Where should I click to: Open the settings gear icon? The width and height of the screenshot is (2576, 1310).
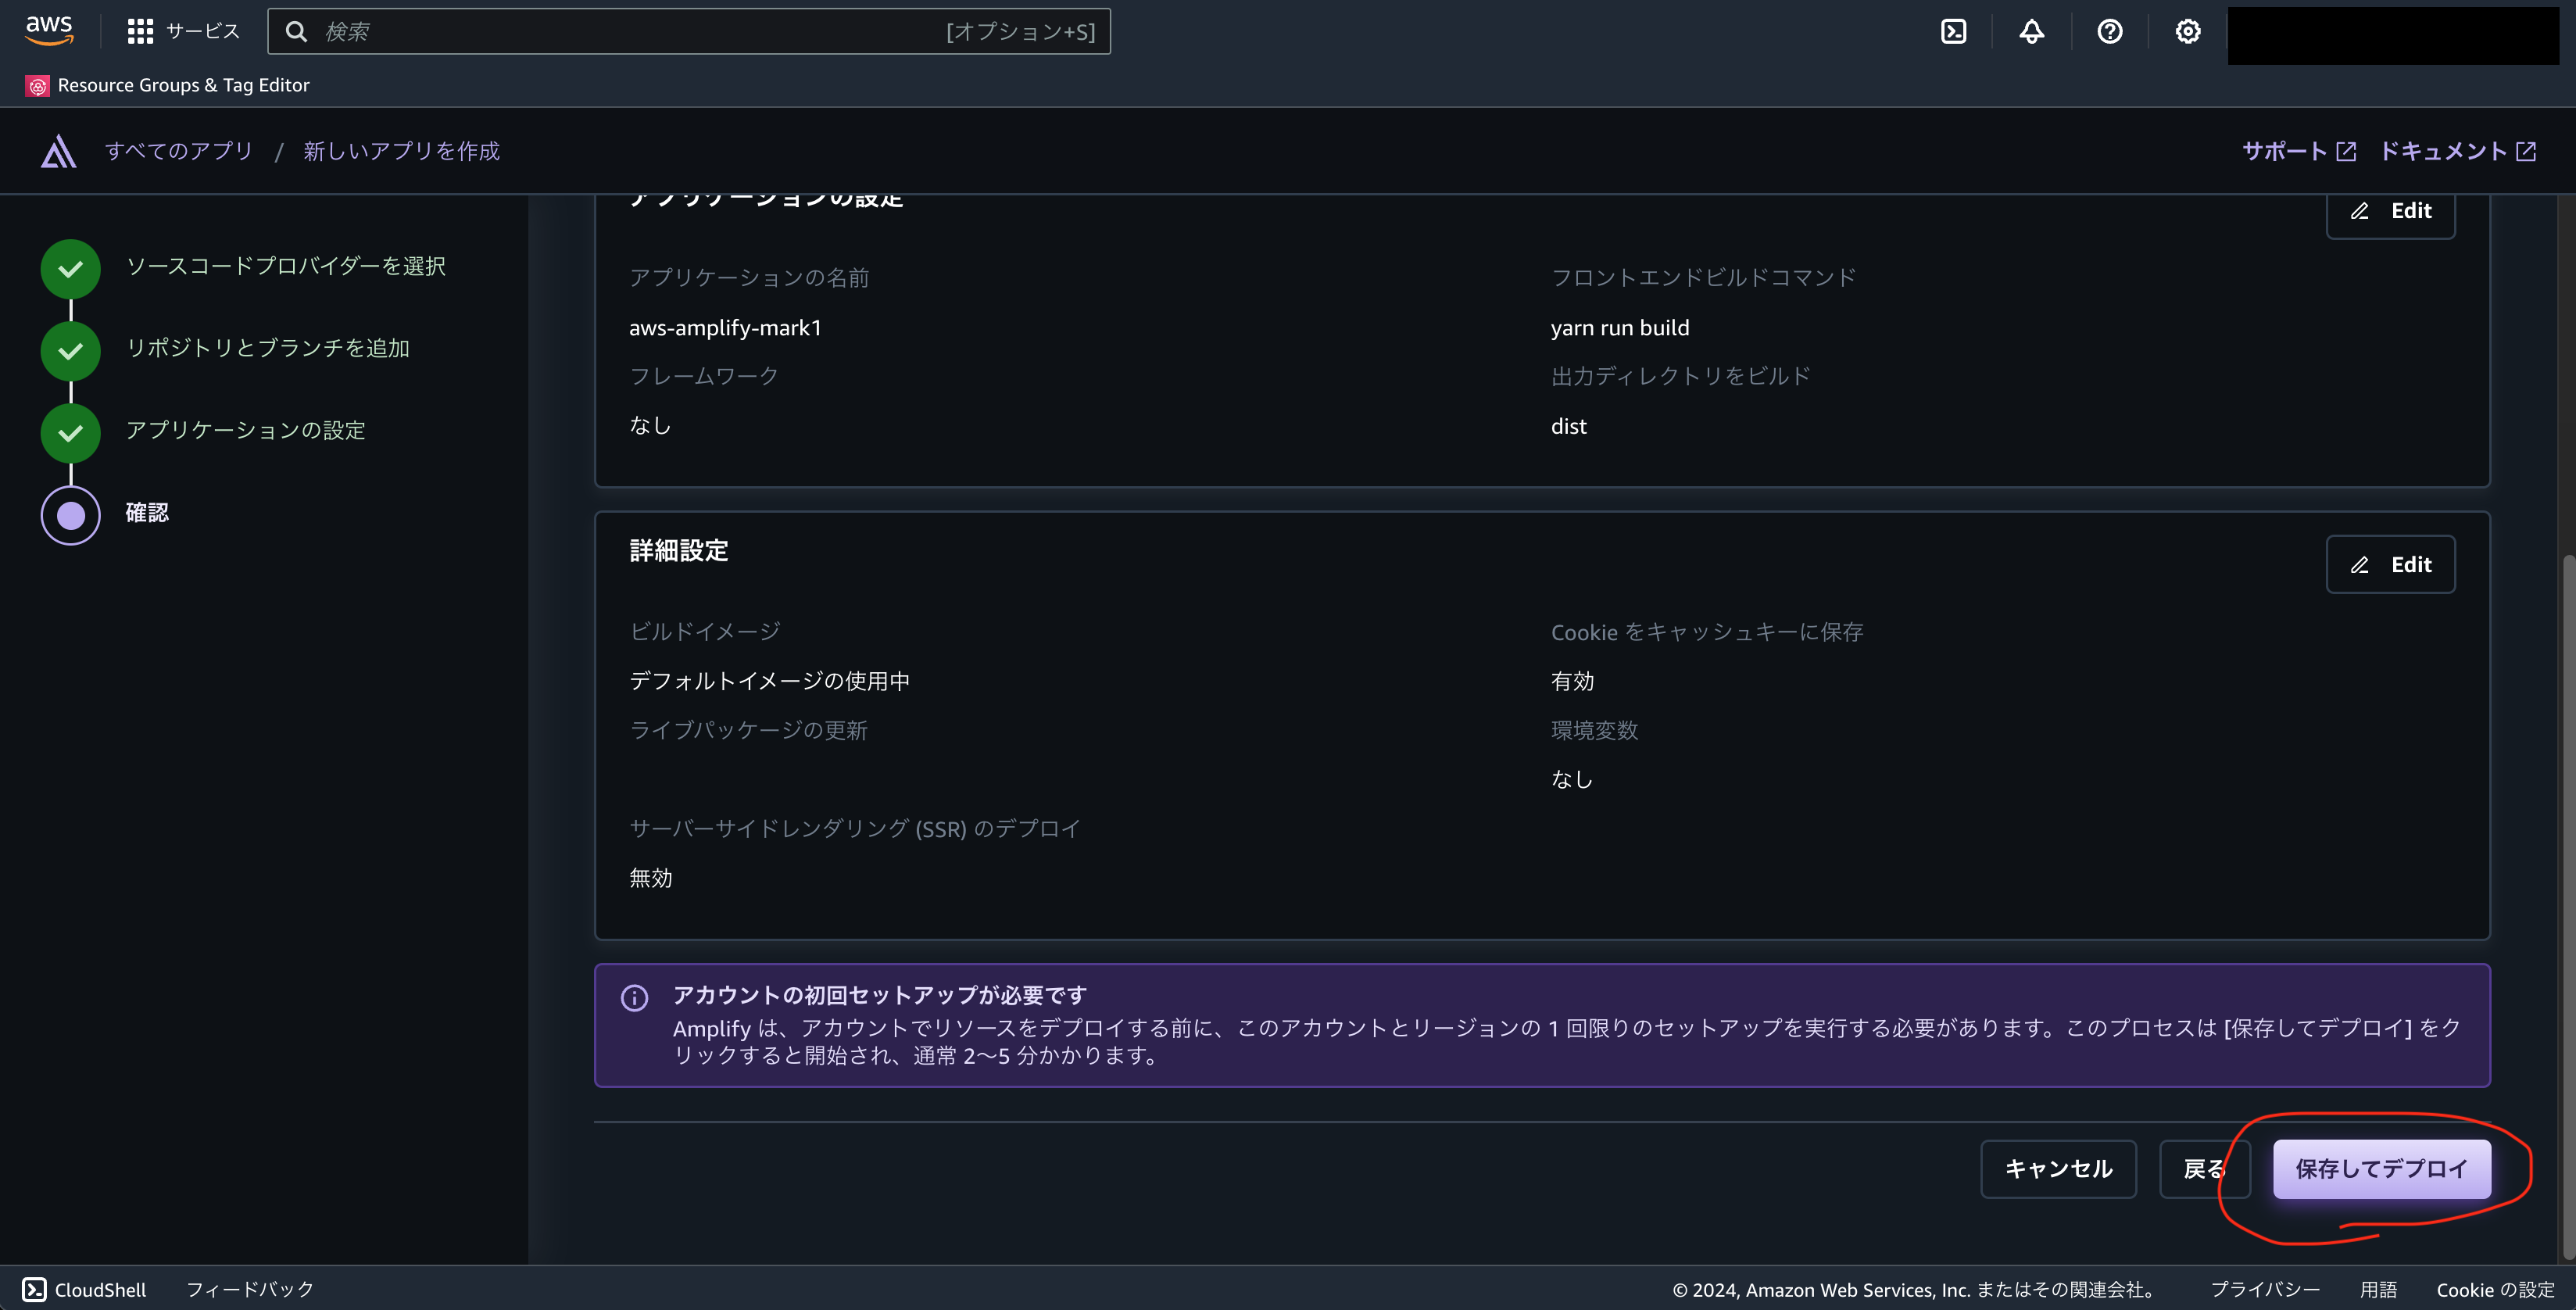(x=2188, y=31)
